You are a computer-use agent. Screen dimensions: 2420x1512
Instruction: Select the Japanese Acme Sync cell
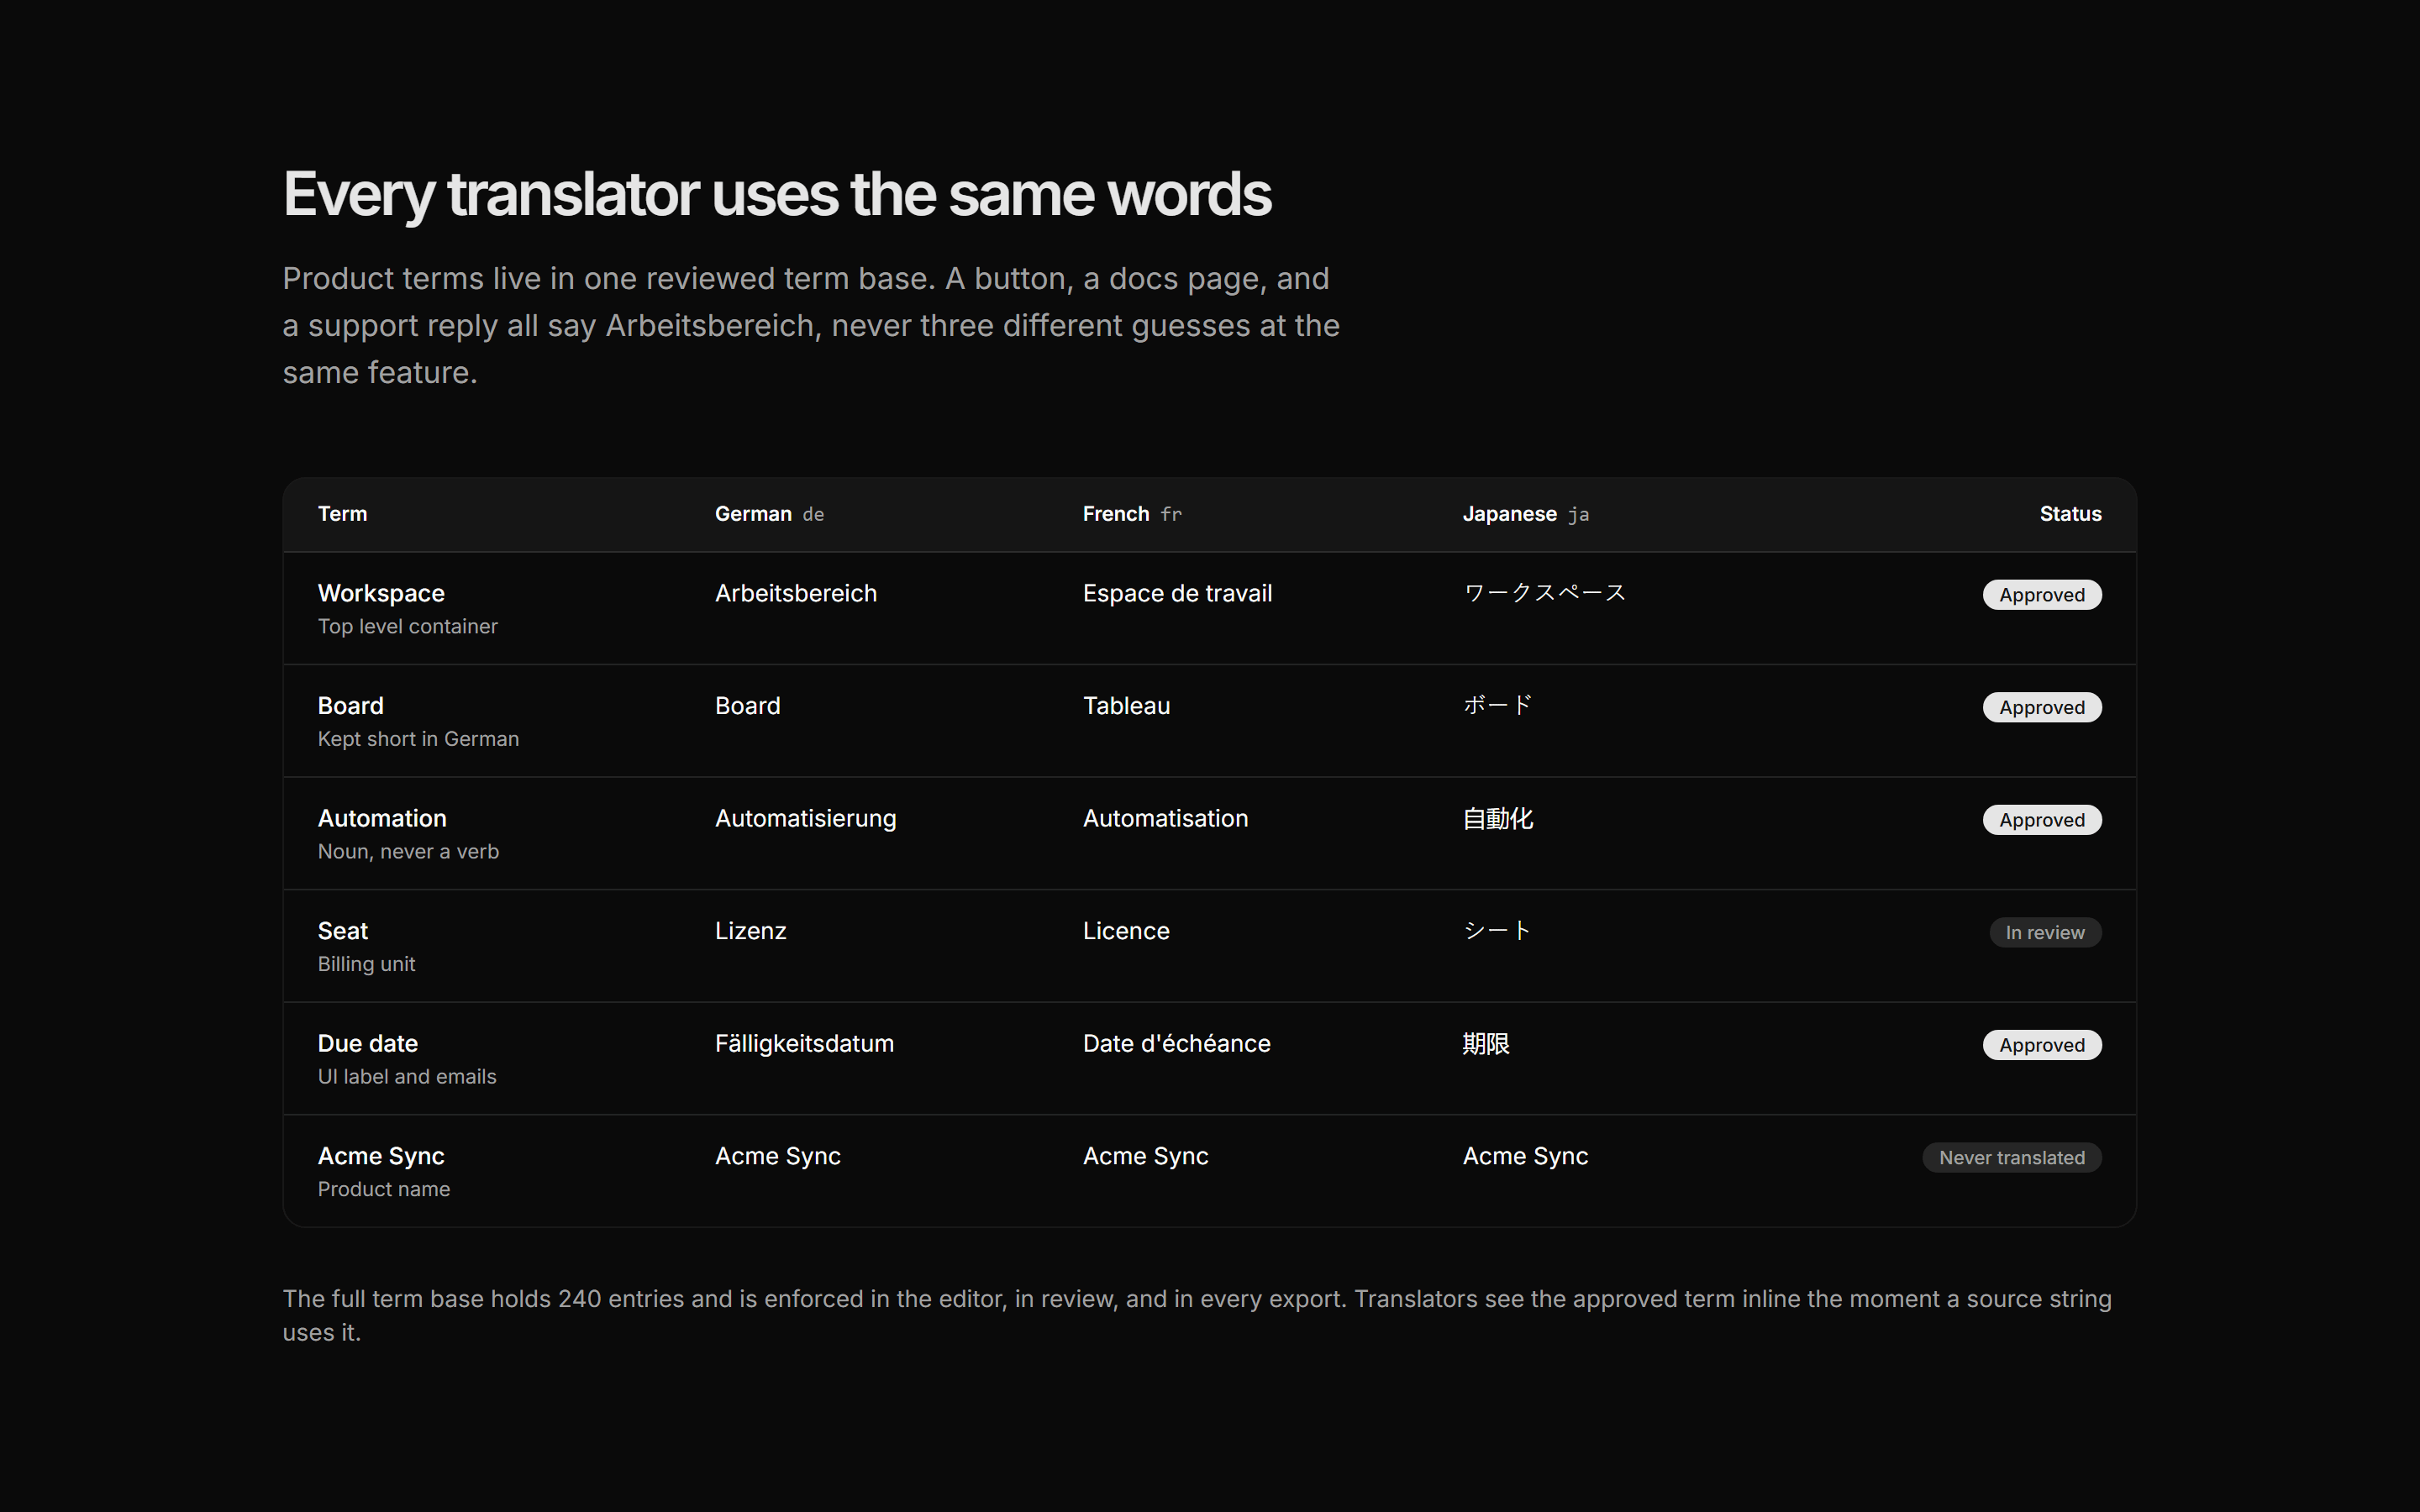1525,1156
